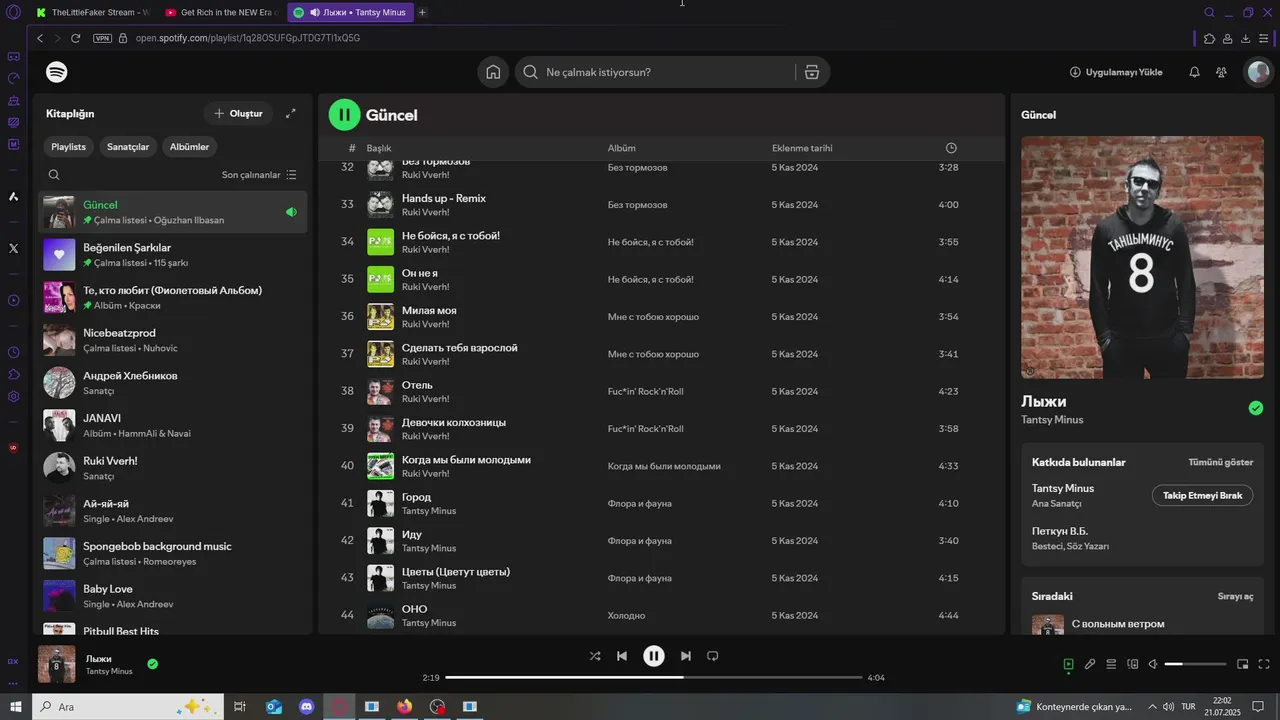Pause the Güncel playlist with the green button

point(344,115)
